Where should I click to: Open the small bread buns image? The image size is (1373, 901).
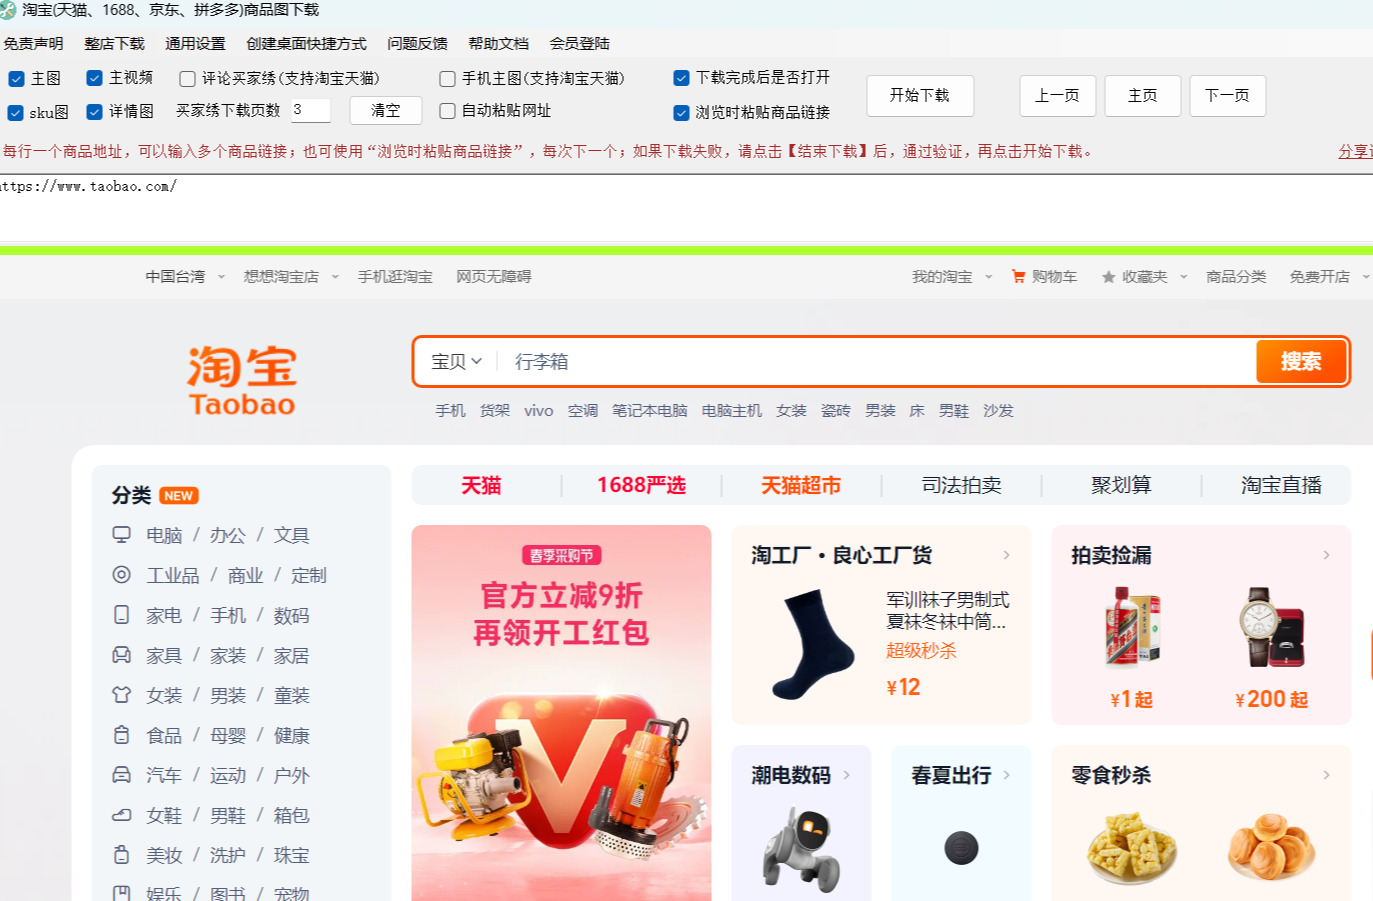click(x=1271, y=848)
